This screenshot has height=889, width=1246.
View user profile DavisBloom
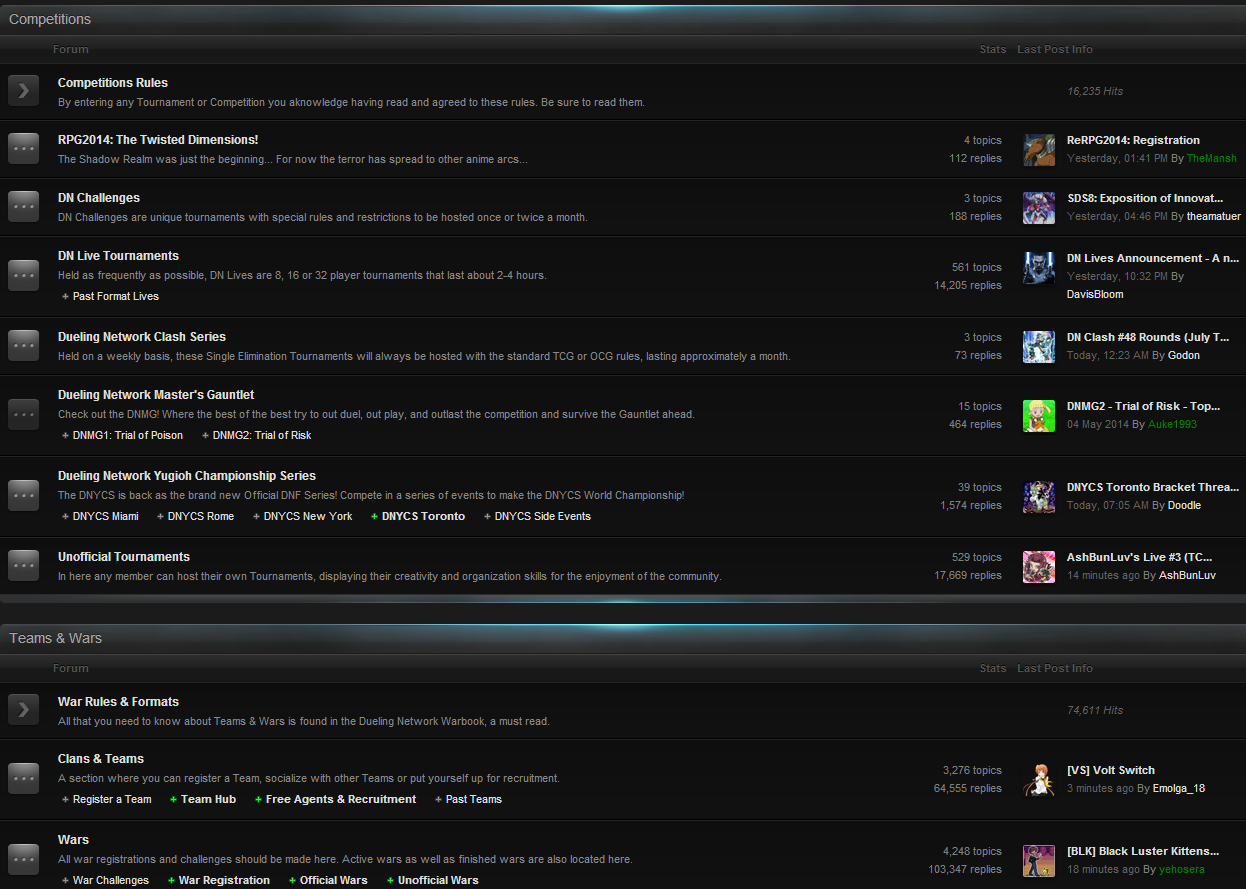(1095, 294)
